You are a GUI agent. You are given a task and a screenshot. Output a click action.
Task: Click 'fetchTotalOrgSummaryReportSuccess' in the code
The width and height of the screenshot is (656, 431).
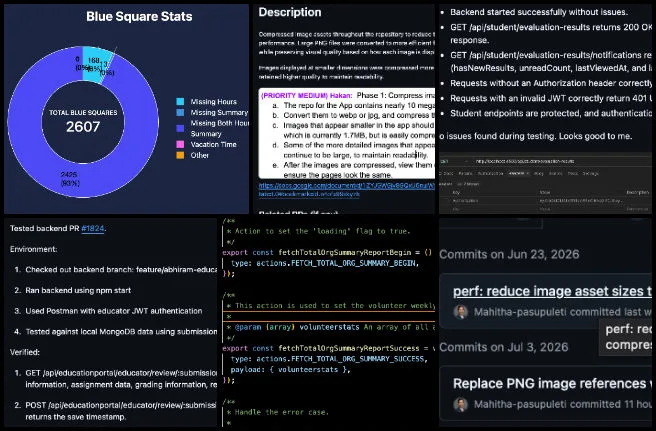coord(348,348)
